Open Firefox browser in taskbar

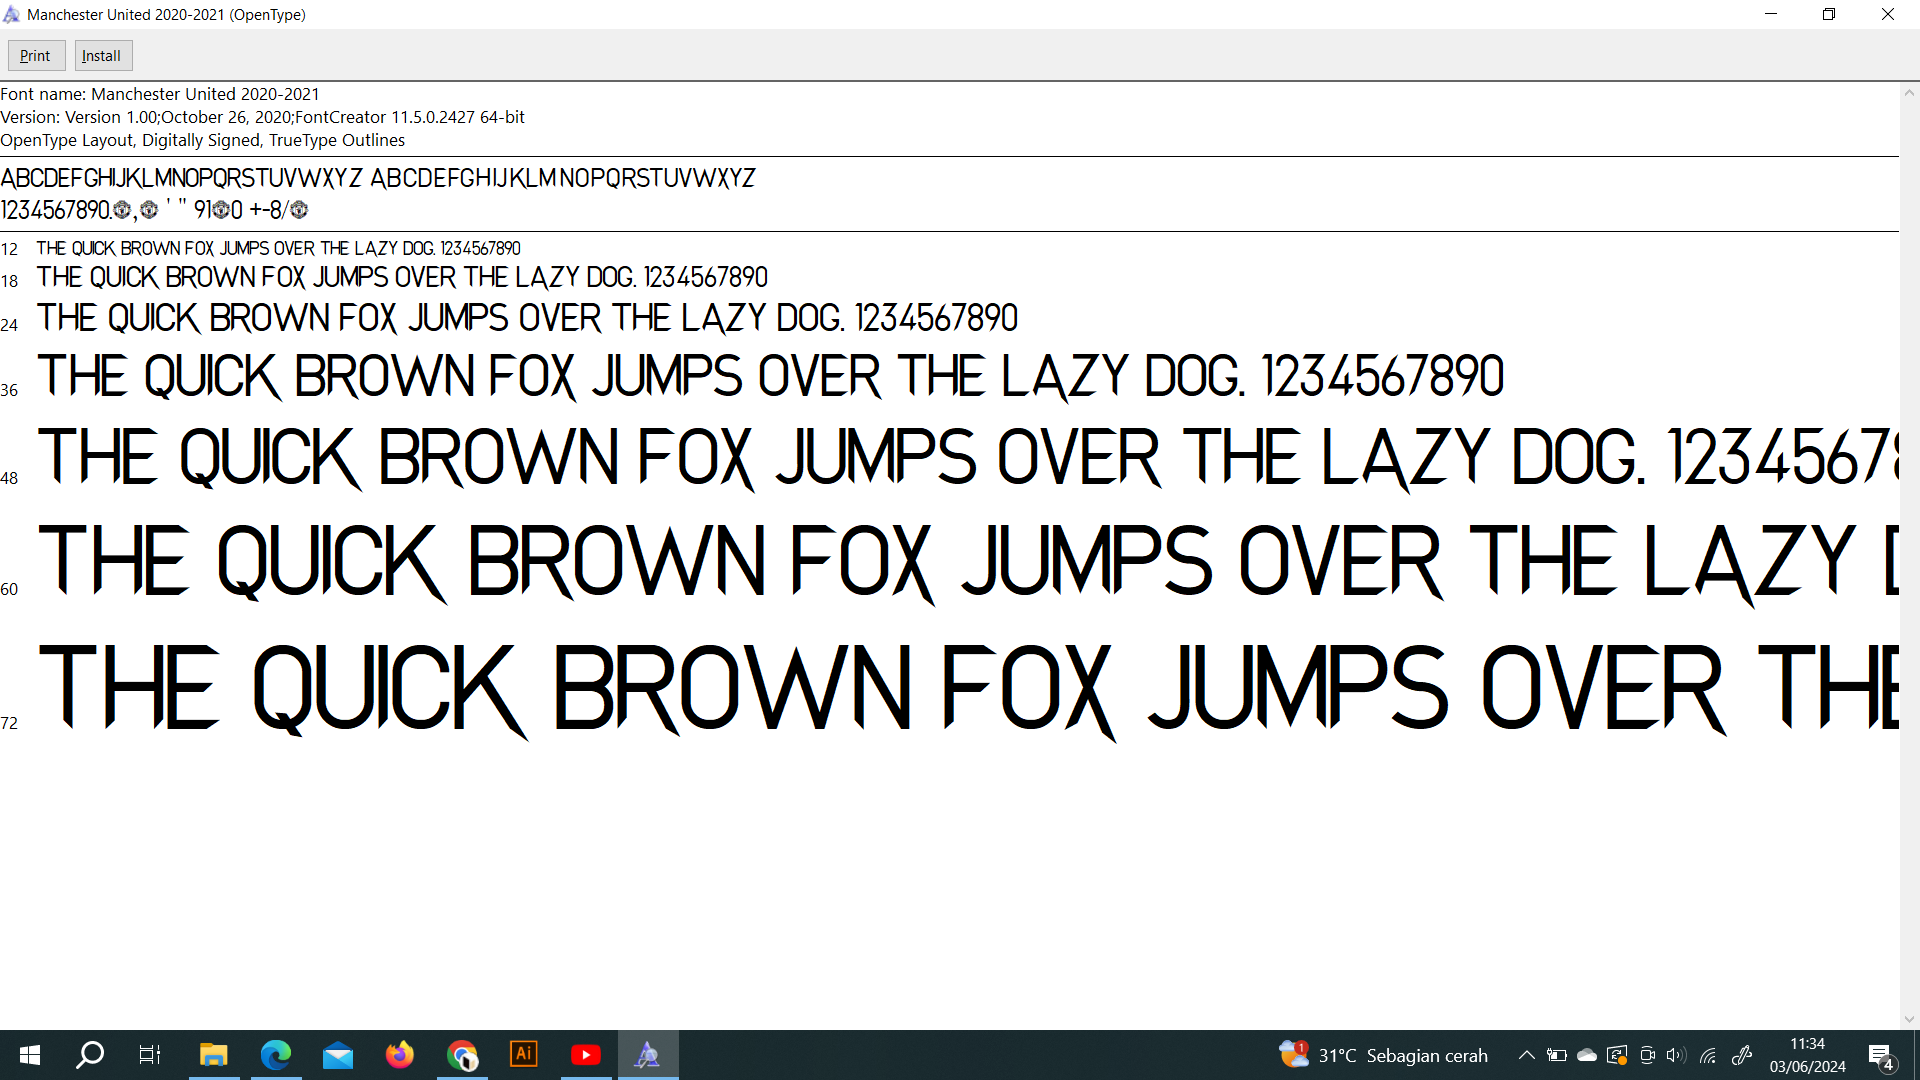click(x=399, y=1055)
